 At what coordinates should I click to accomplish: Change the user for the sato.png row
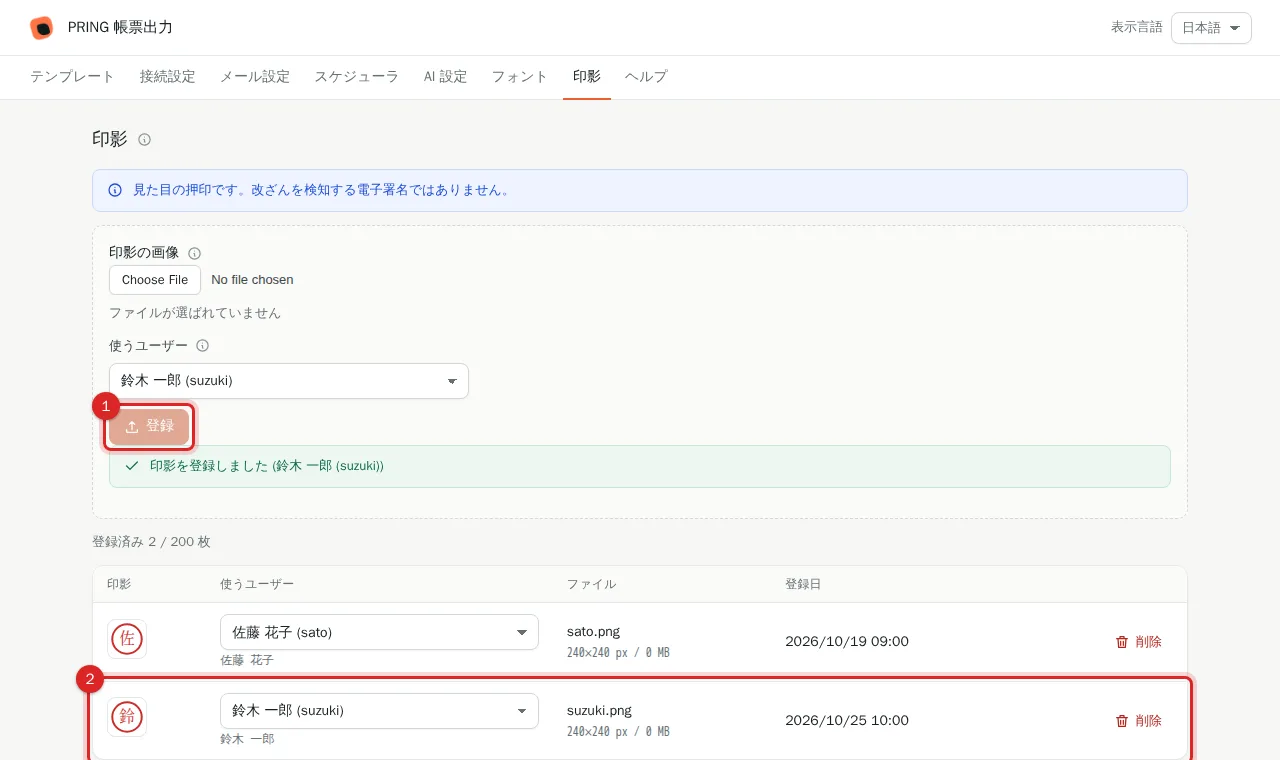[379, 632]
